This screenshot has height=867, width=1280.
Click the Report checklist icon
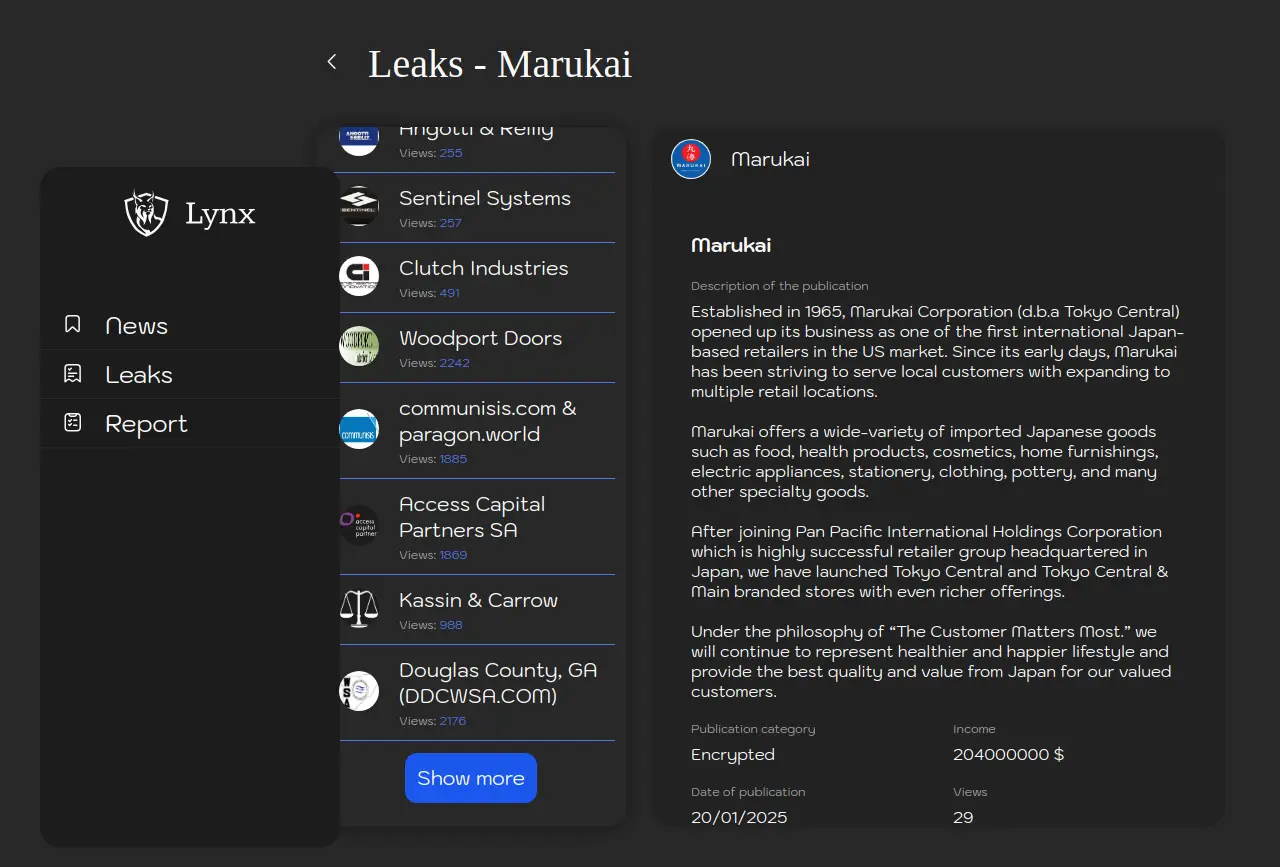72,423
